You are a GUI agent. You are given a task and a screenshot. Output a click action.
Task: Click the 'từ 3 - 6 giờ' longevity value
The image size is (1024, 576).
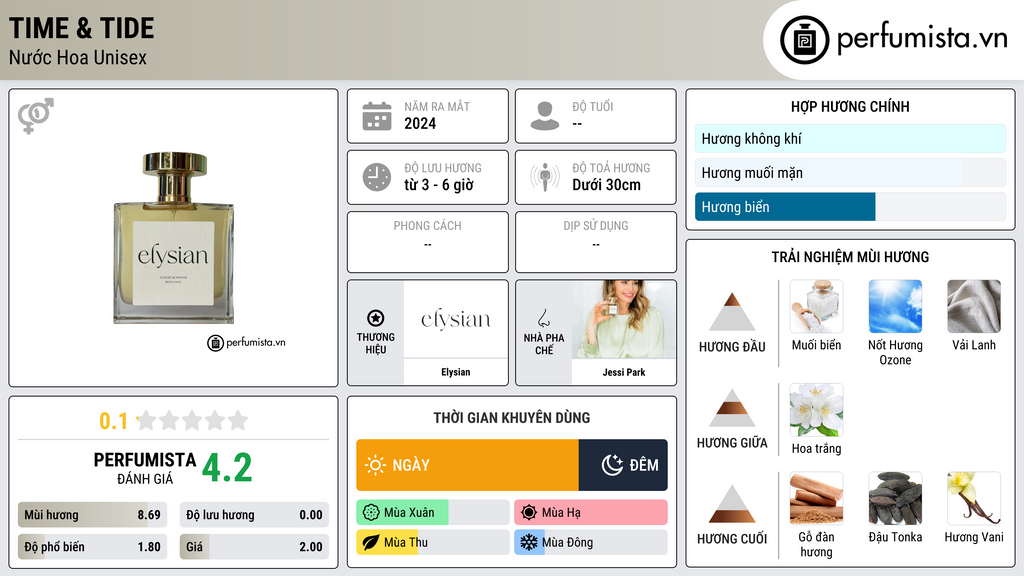[x=439, y=185]
